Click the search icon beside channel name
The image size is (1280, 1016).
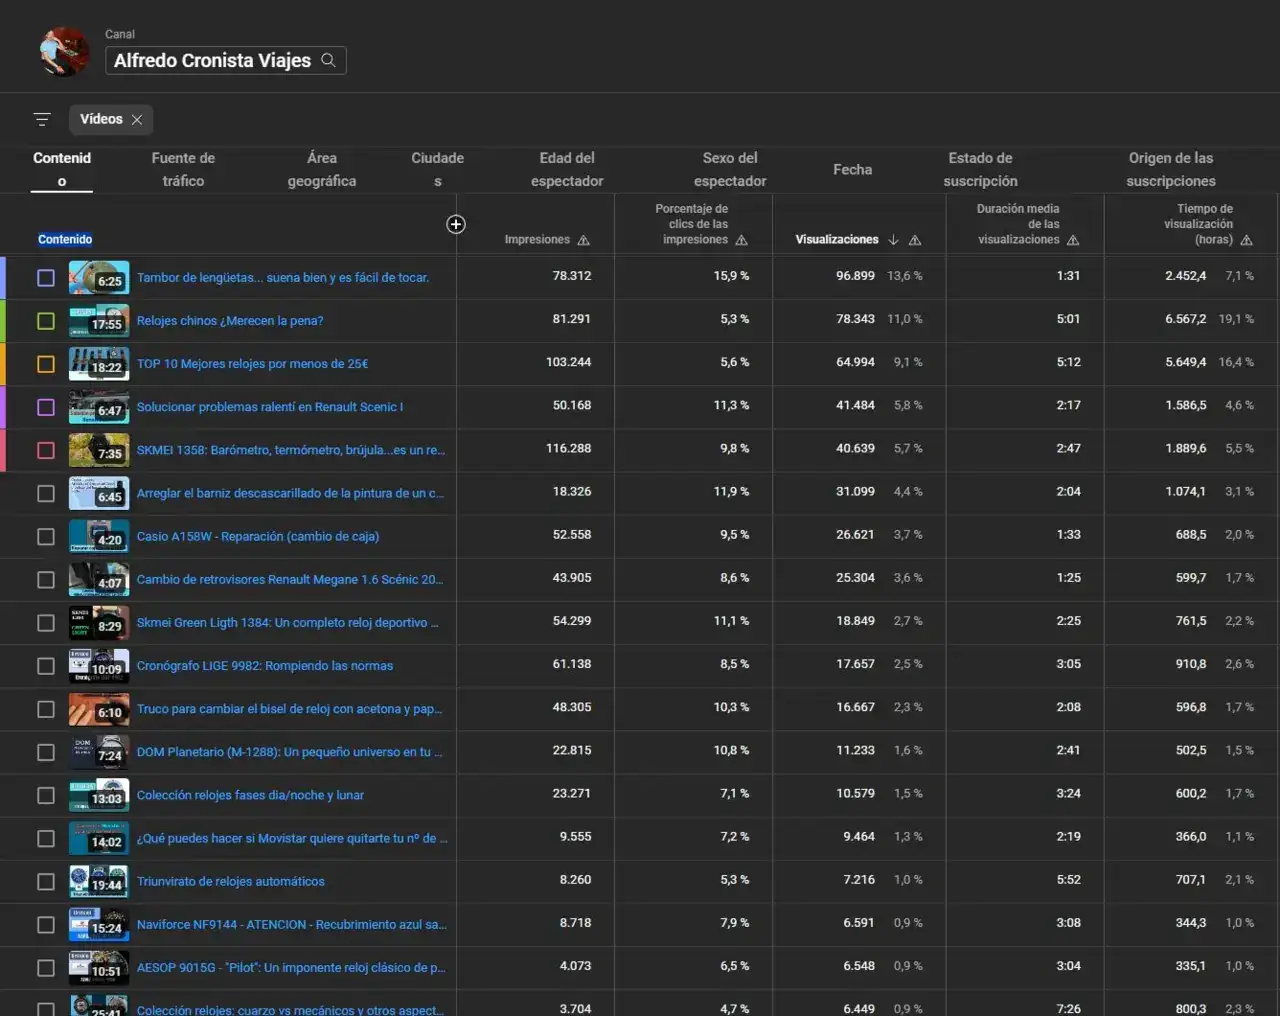(328, 61)
